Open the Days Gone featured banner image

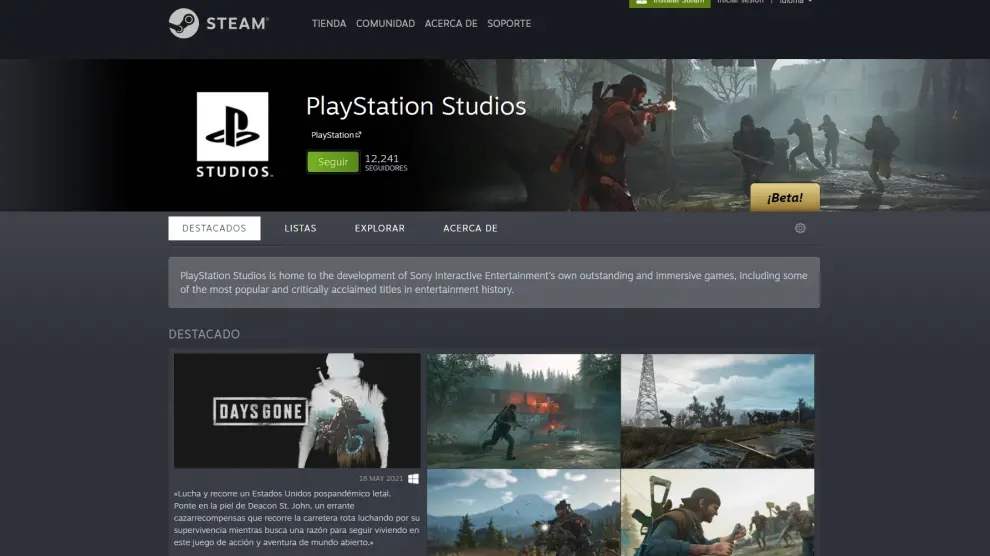tap(297, 410)
